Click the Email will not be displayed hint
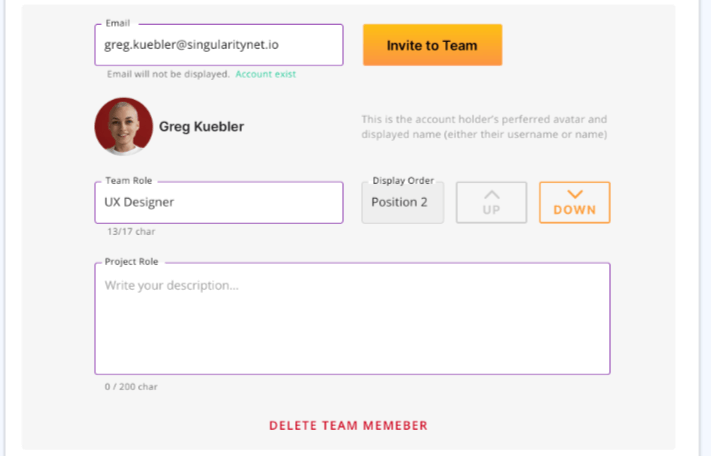 point(168,74)
